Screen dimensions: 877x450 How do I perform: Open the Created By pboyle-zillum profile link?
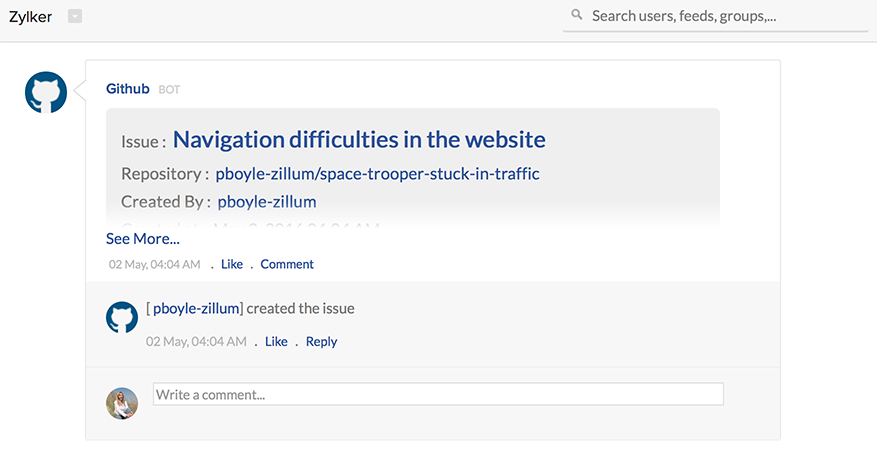tap(267, 202)
